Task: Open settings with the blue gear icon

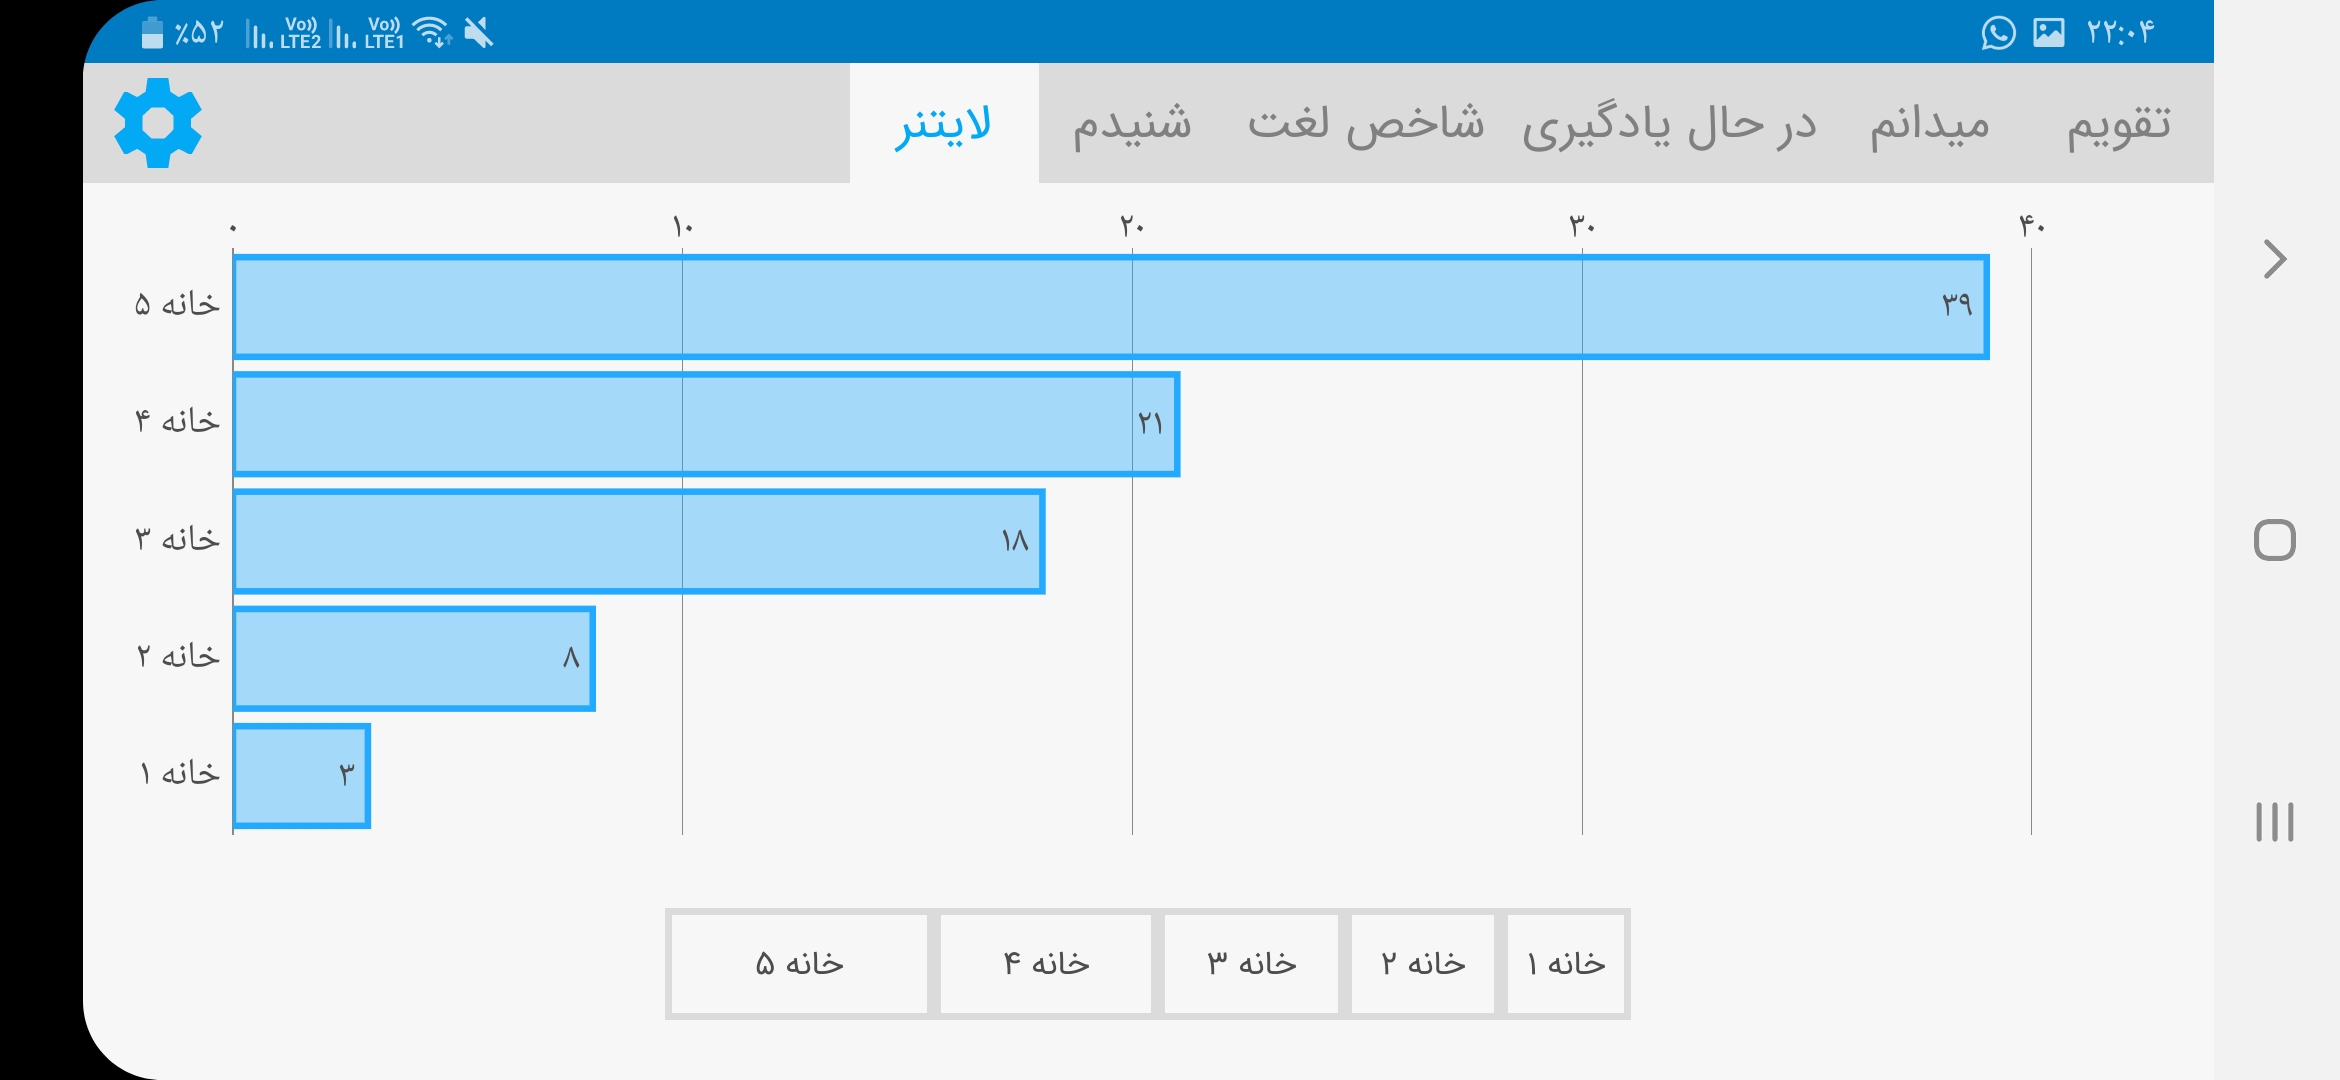Action: [158, 123]
